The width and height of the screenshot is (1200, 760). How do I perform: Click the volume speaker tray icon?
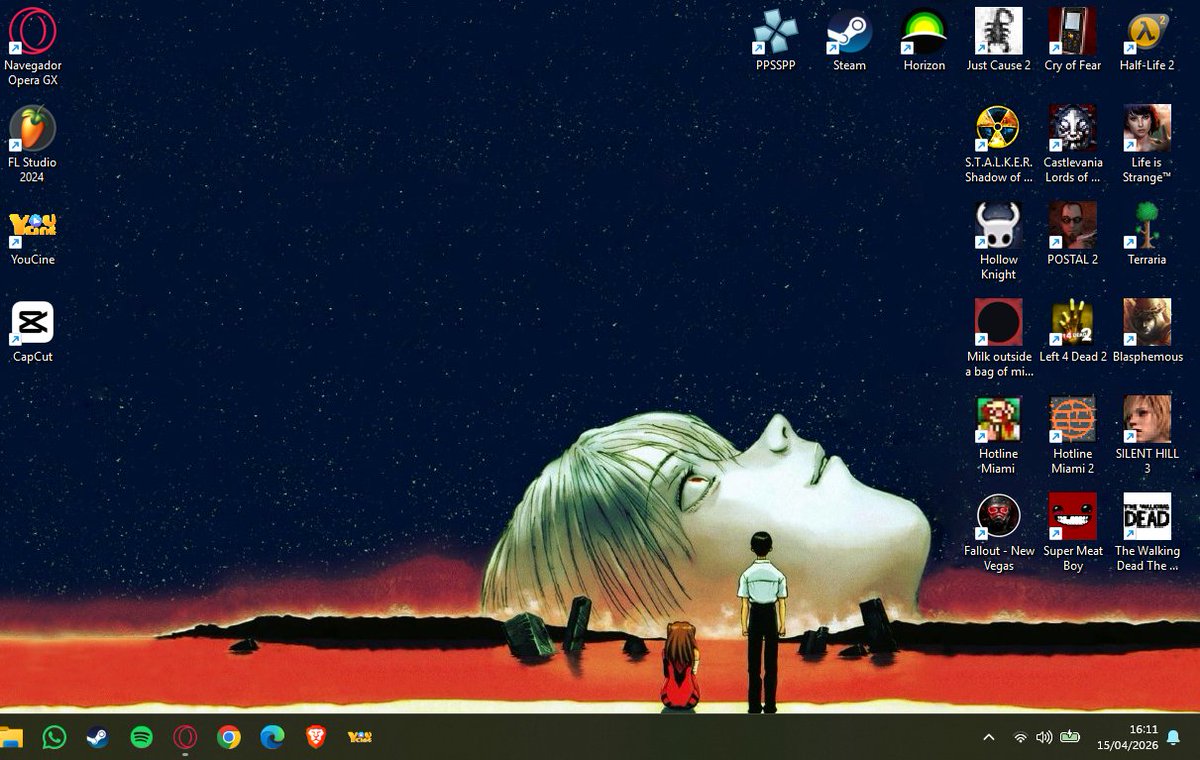(1044, 737)
